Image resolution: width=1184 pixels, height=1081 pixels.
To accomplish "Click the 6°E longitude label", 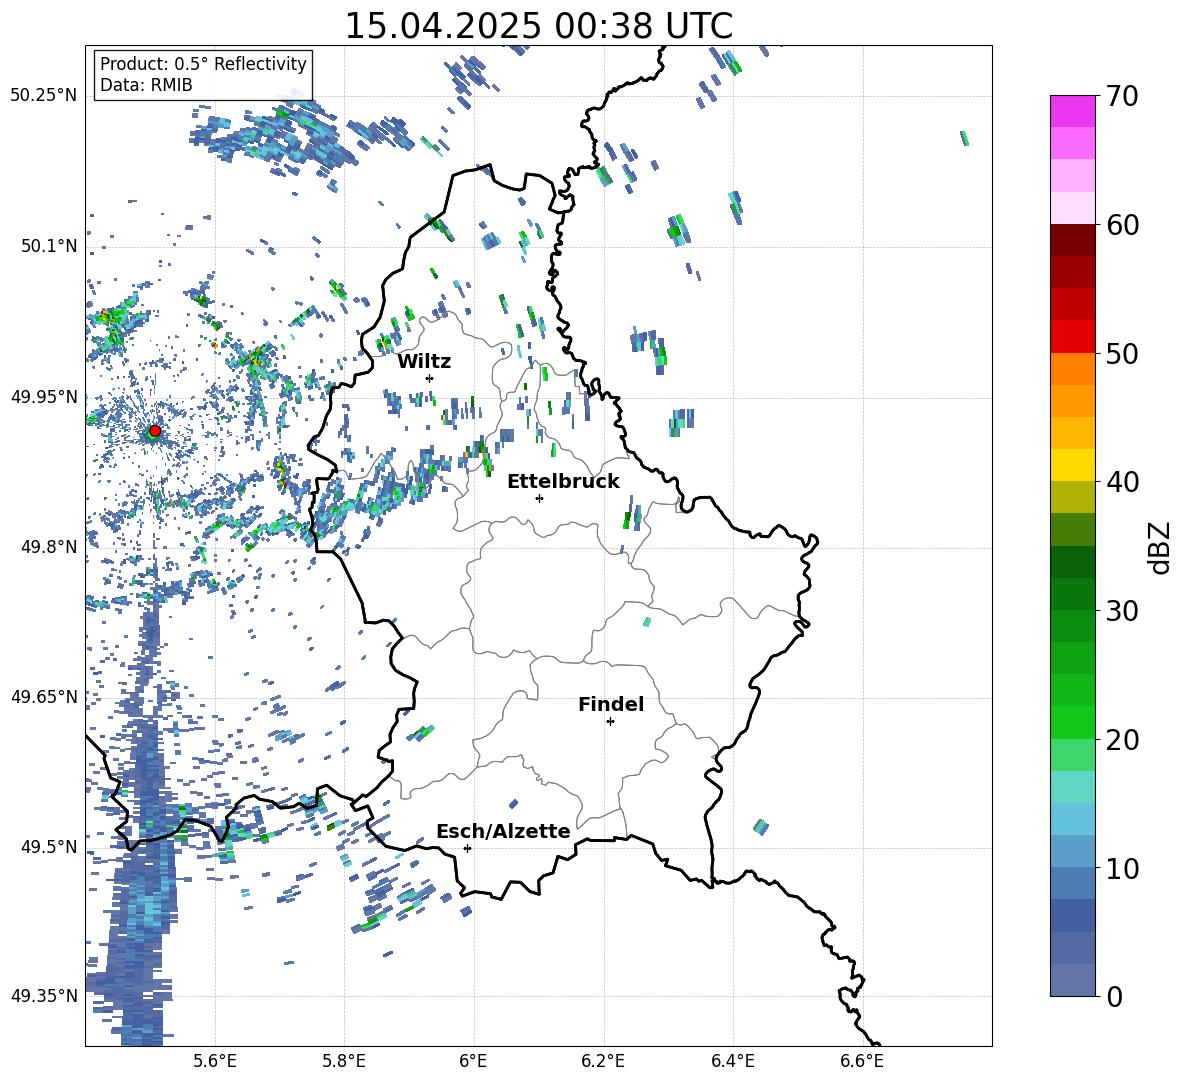I will [x=473, y=1061].
